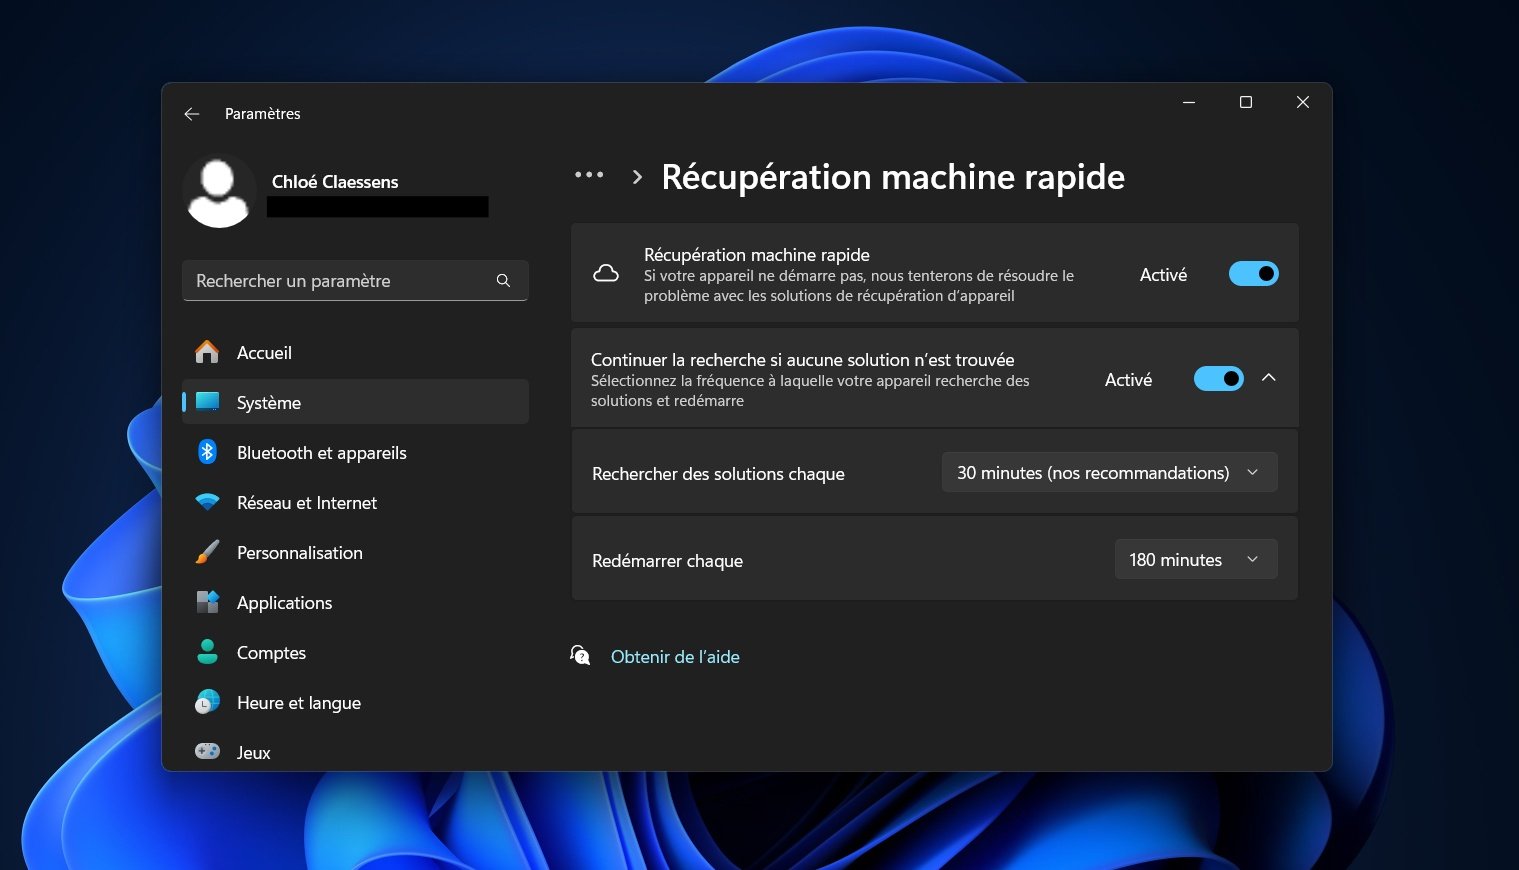Open Réseau et Internet settings

(x=306, y=502)
